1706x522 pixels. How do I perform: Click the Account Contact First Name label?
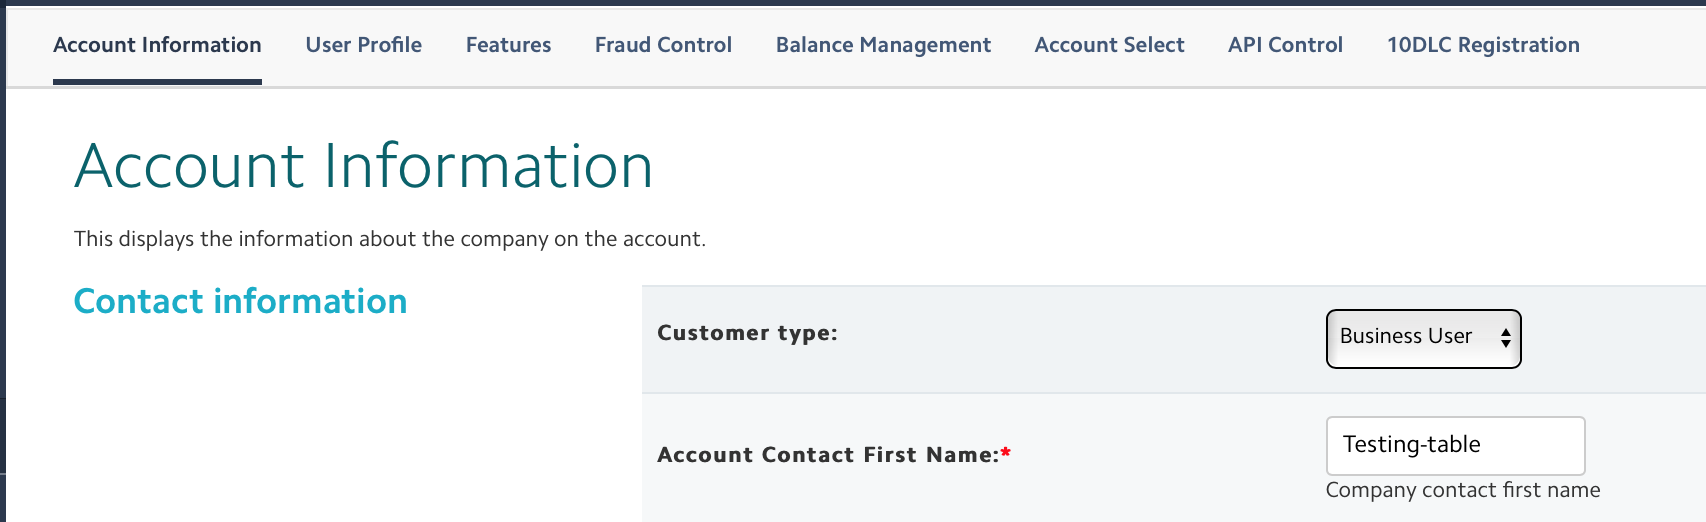(x=827, y=455)
